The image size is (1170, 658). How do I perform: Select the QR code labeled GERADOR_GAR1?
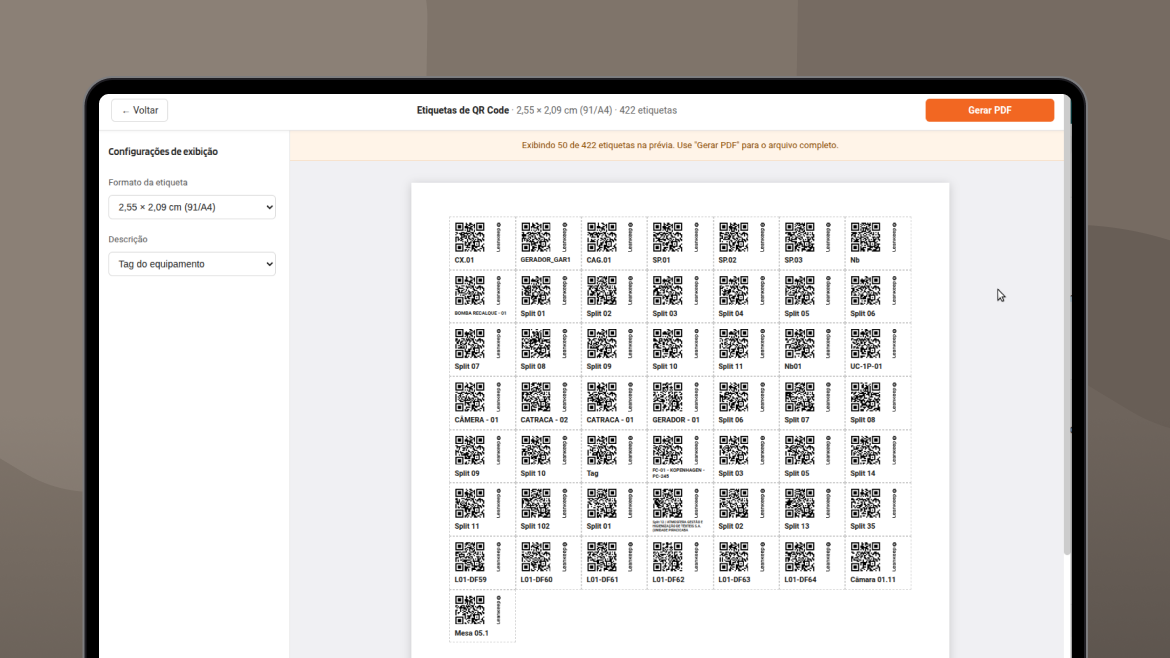[x=536, y=237]
